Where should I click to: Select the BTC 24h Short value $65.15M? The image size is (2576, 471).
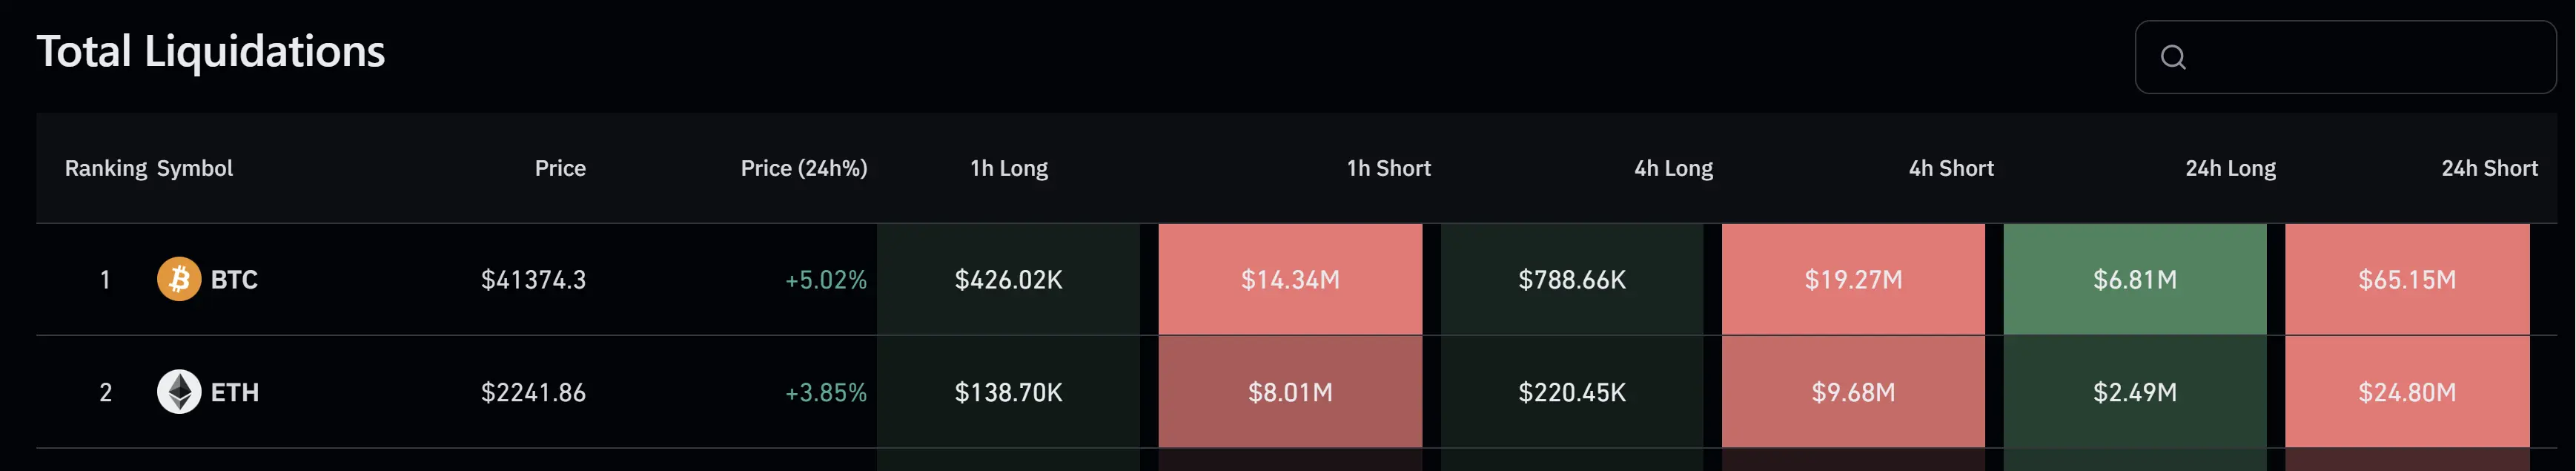point(2407,280)
